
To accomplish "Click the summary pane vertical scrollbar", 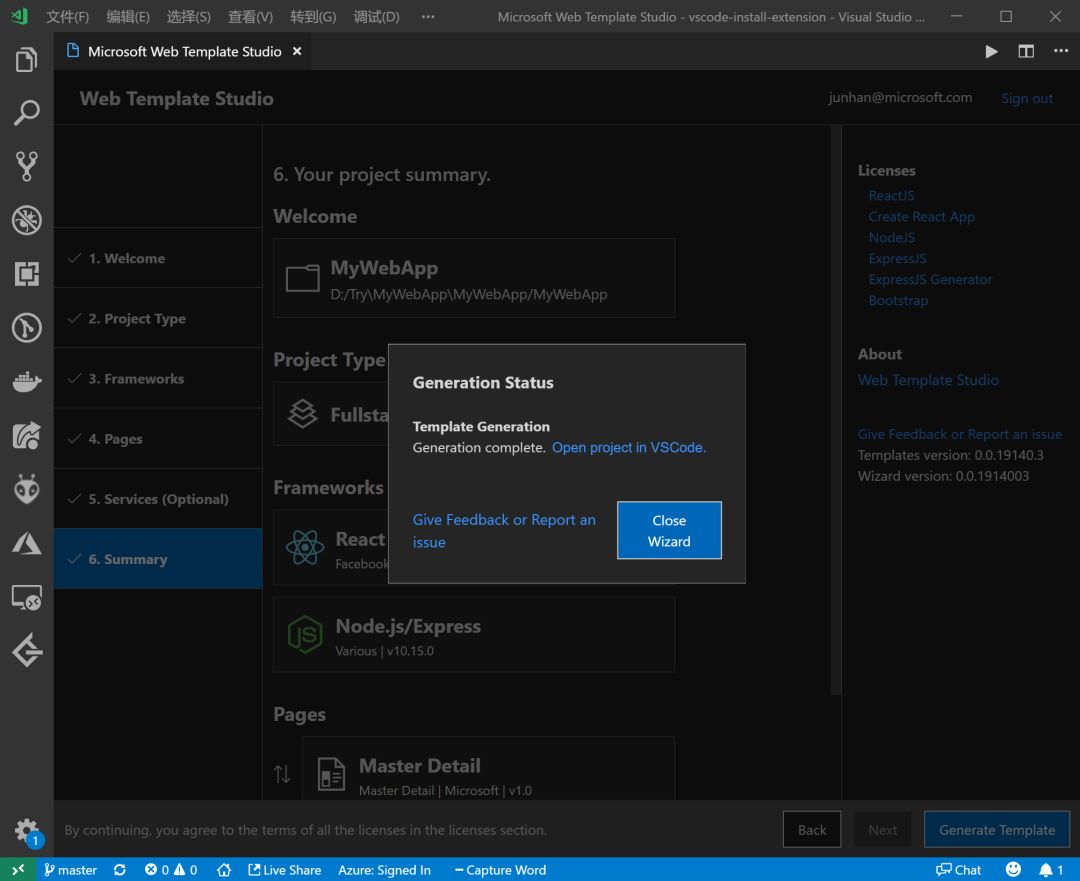I will tap(835, 410).
